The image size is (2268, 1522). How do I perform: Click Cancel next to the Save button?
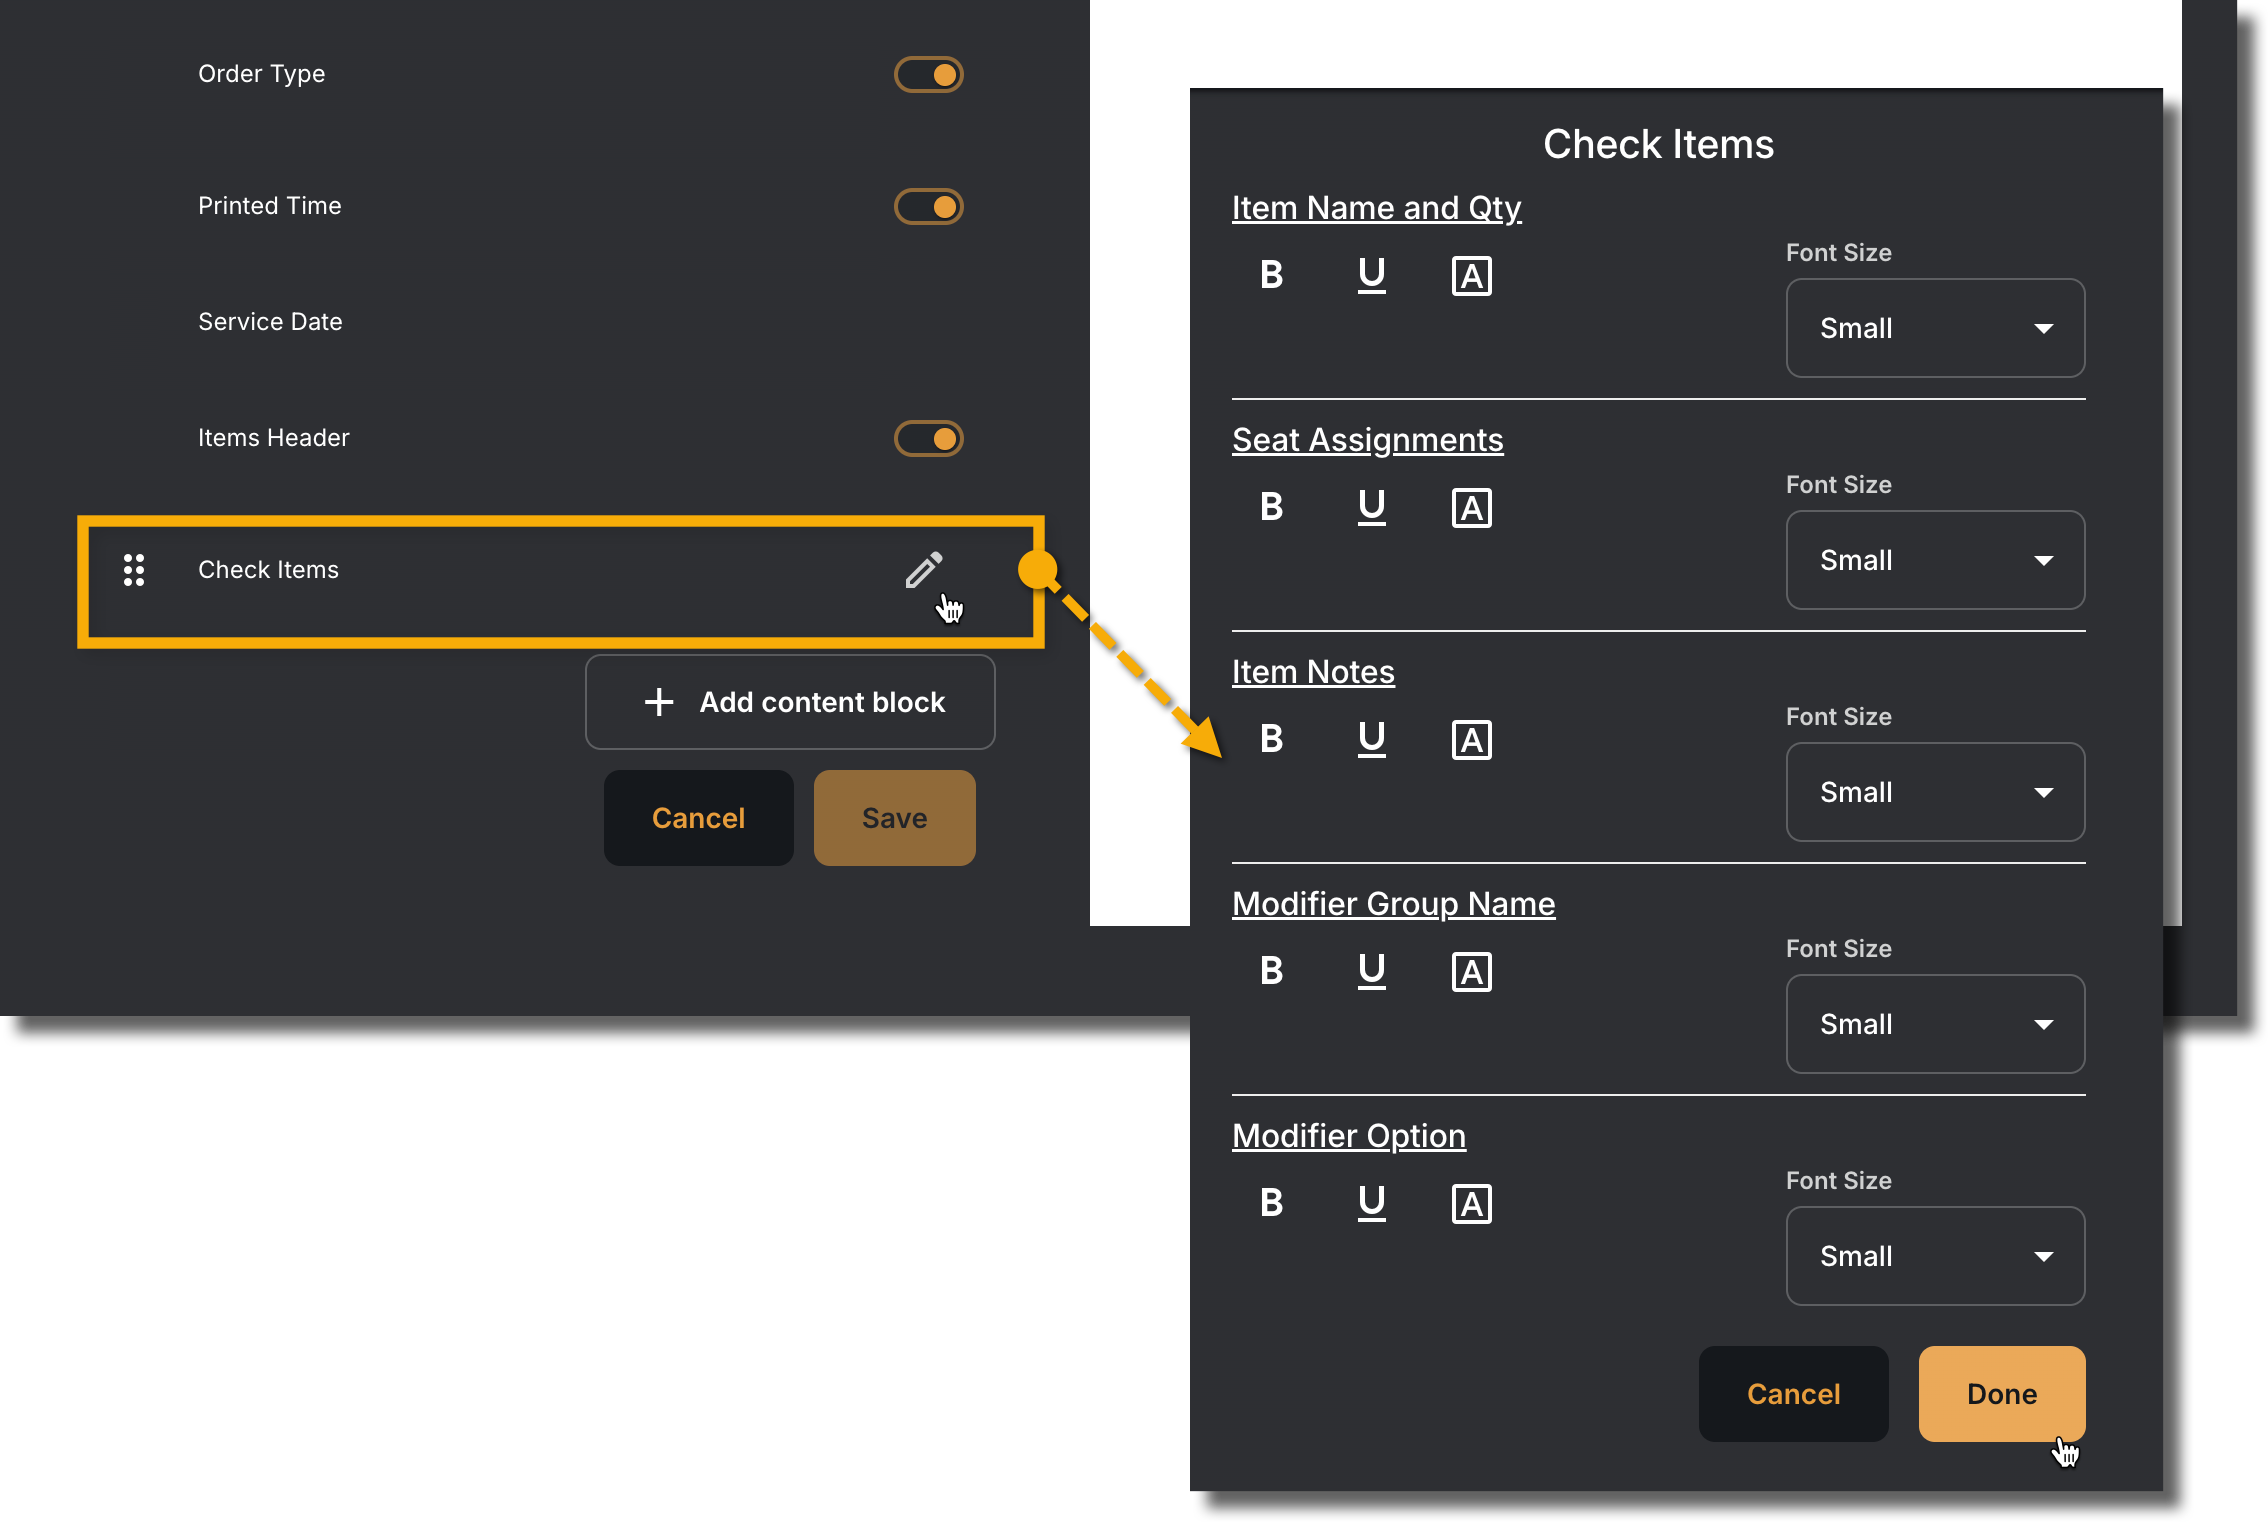coord(698,818)
